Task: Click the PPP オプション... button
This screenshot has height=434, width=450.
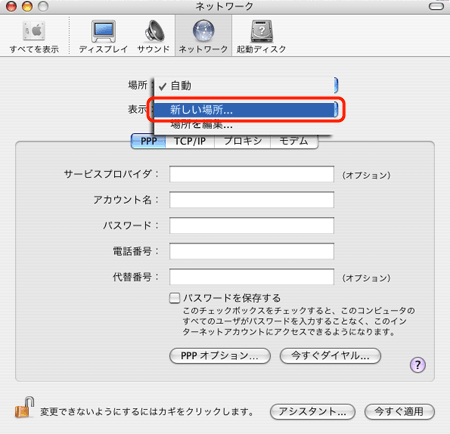Action: click(220, 356)
